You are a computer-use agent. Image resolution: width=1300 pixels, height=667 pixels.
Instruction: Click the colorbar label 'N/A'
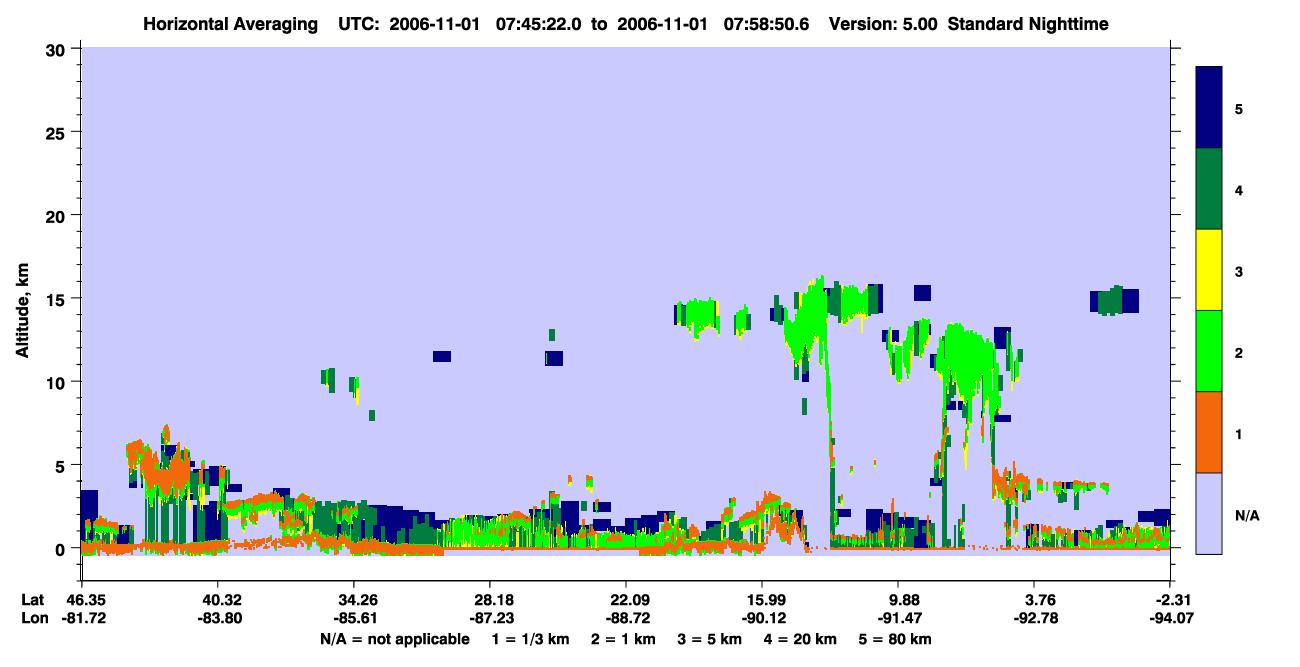[1246, 514]
